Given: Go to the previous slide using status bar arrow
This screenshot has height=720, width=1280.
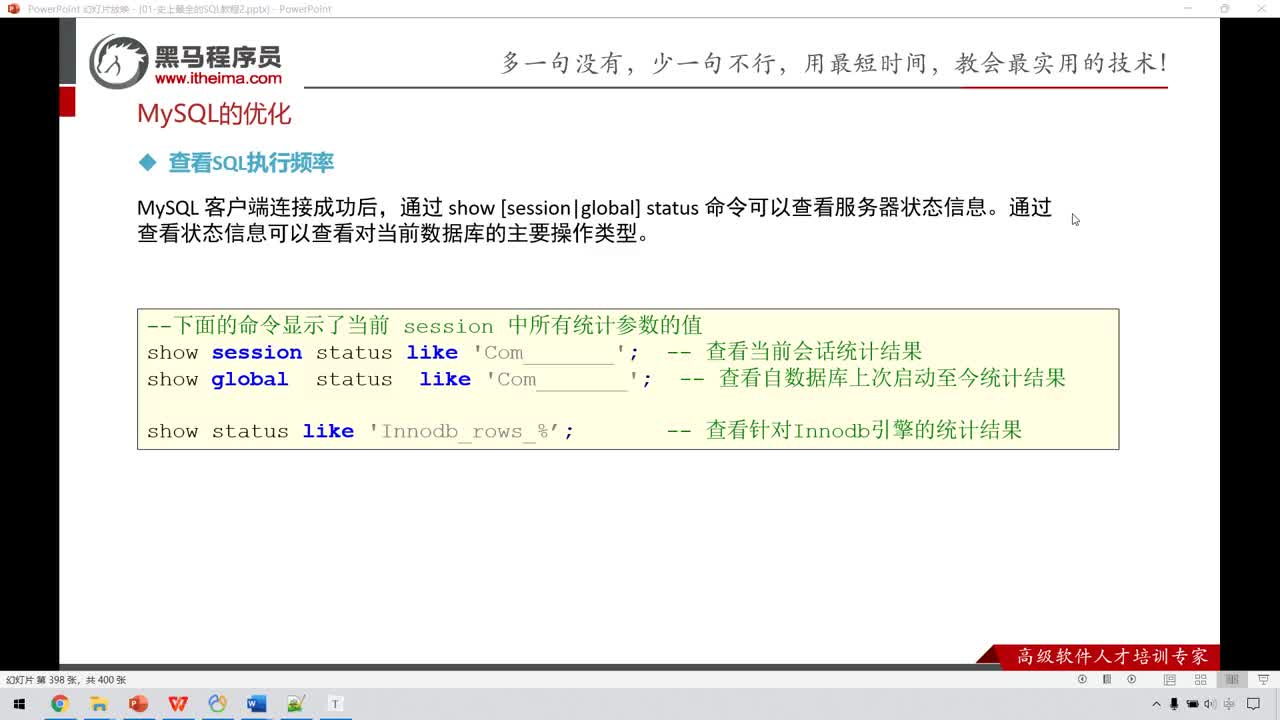Looking at the screenshot, I should (x=1082, y=679).
